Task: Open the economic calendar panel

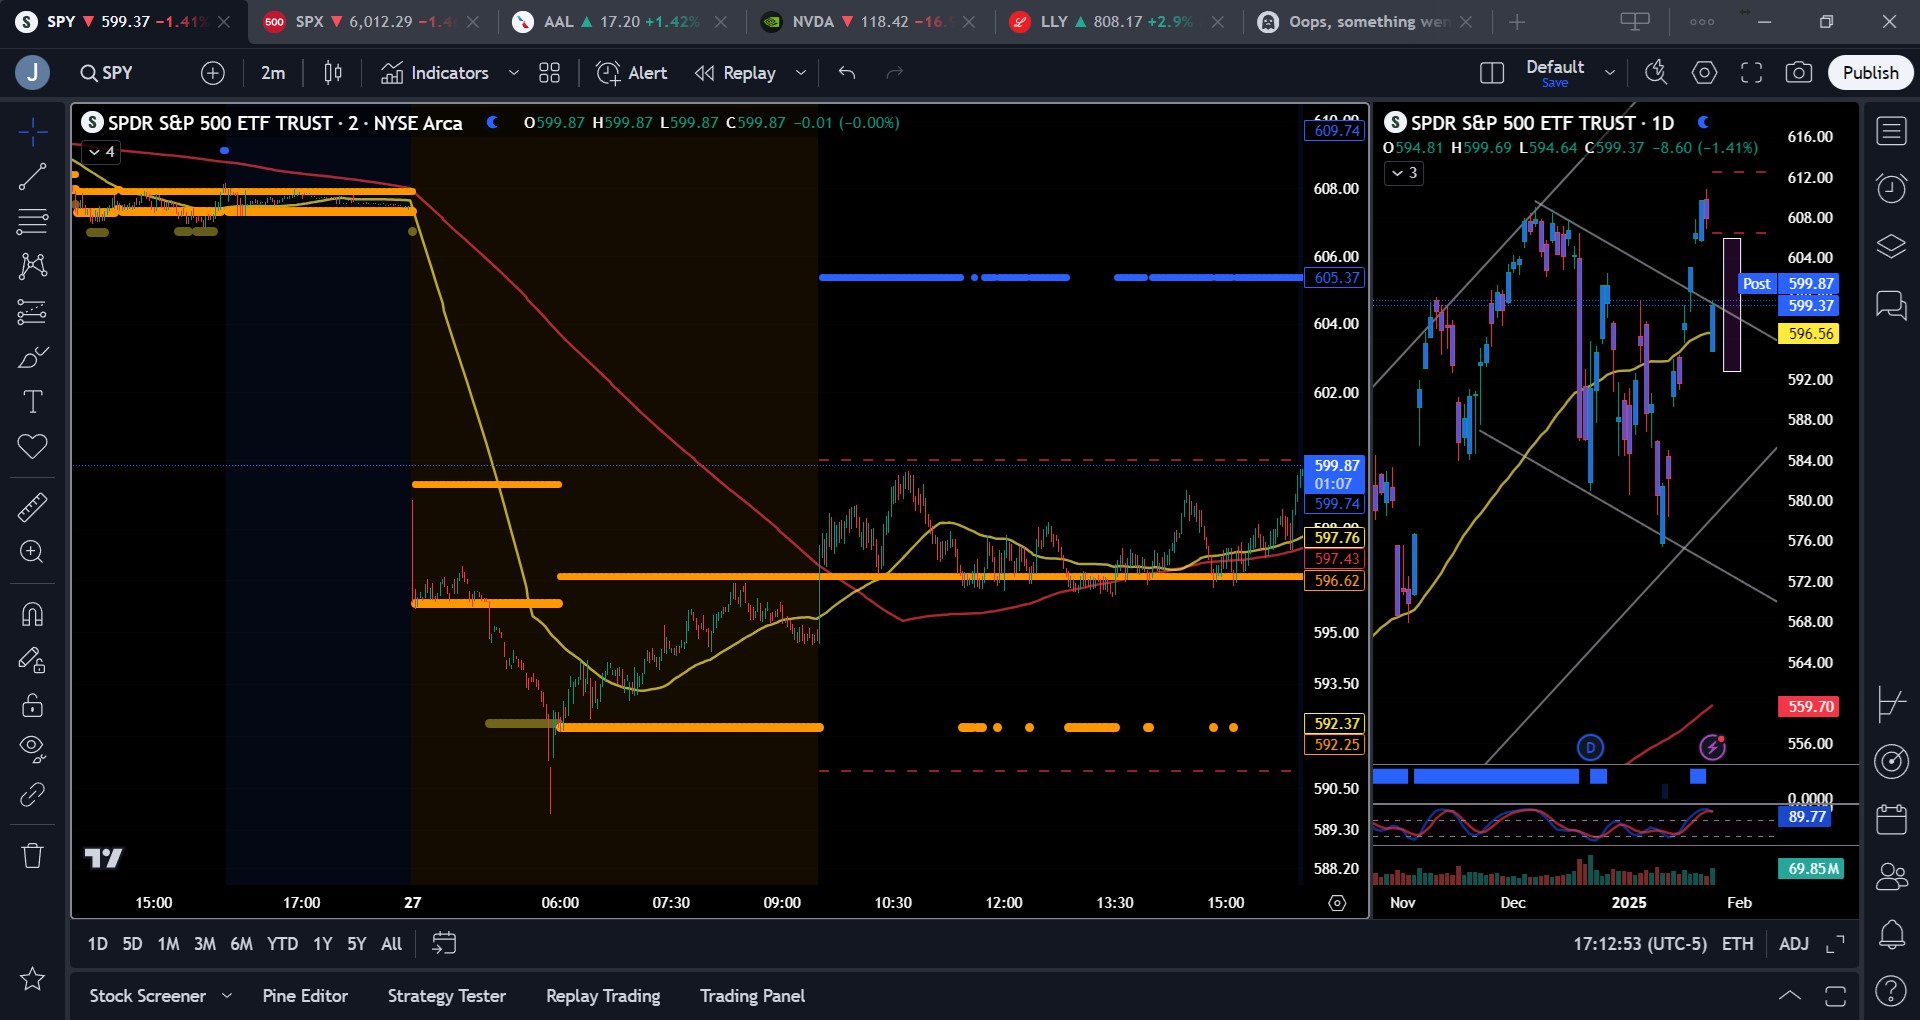Action: coord(1891,820)
